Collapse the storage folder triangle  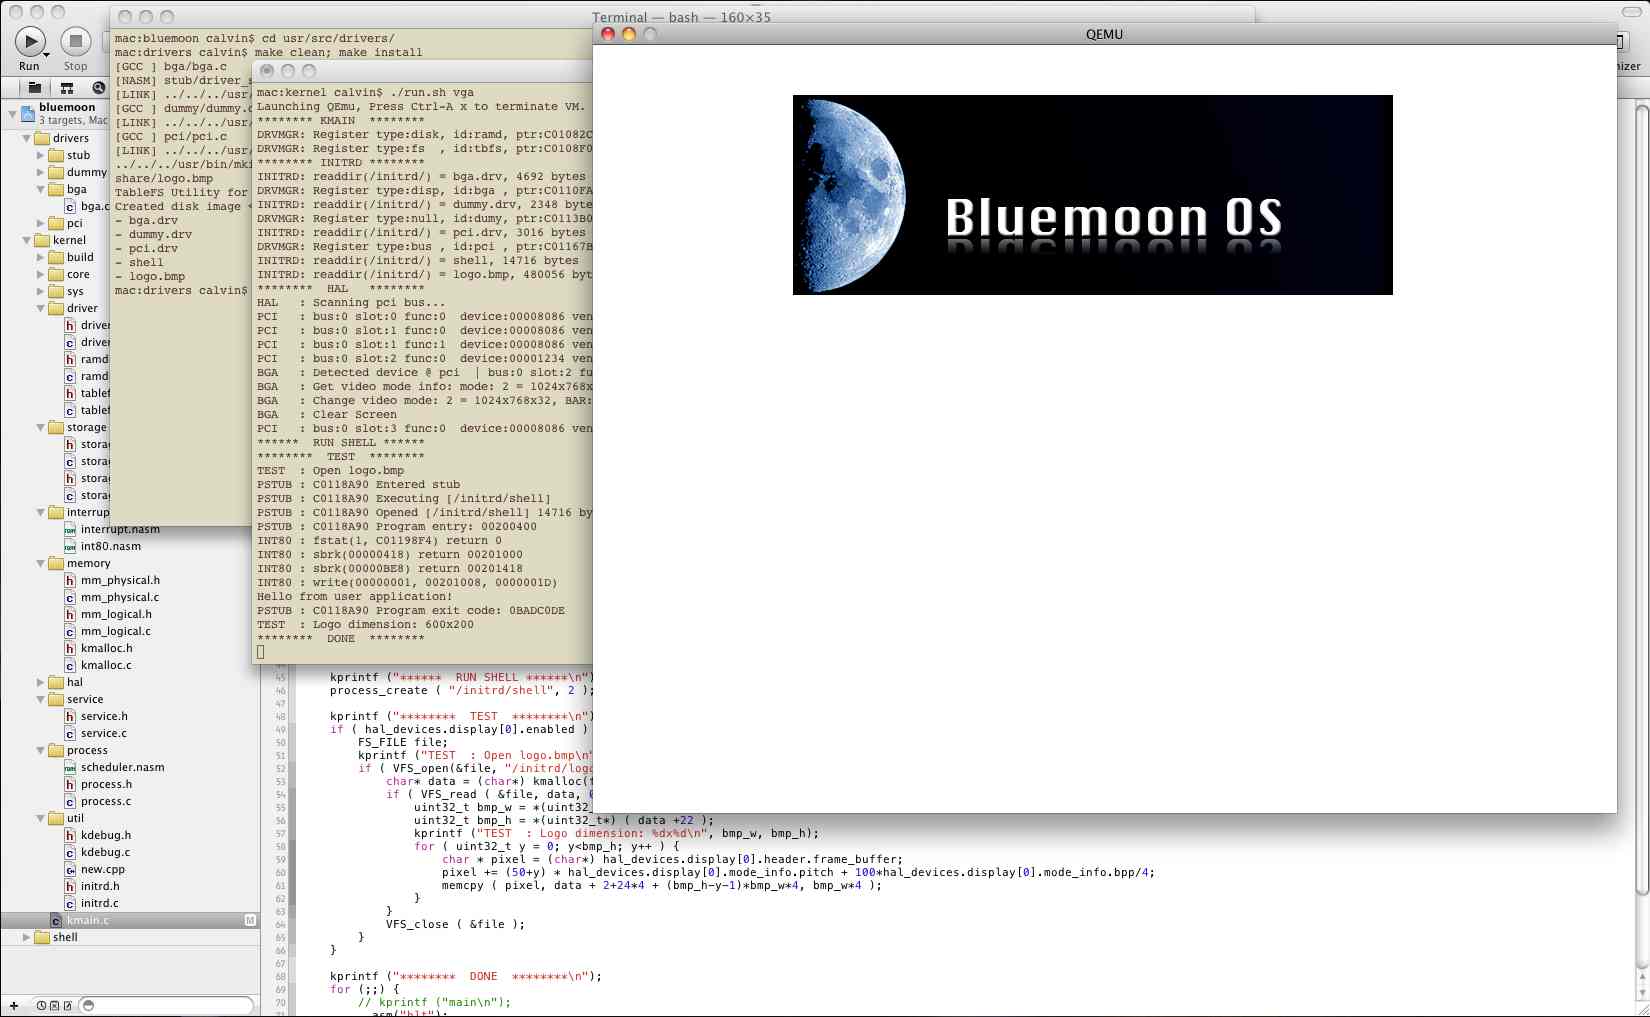[x=41, y=427]
